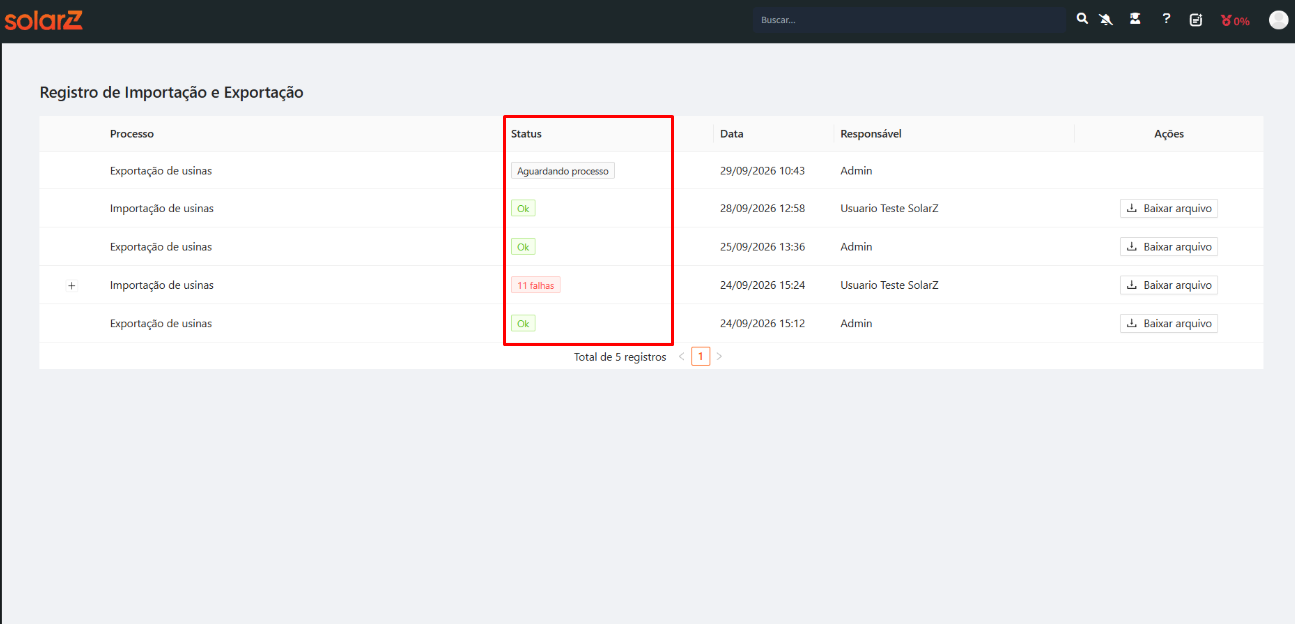Screen dimensions: 1295x624
Task: Click the news note icon with sparkle
Action: tap(1196, 20)
